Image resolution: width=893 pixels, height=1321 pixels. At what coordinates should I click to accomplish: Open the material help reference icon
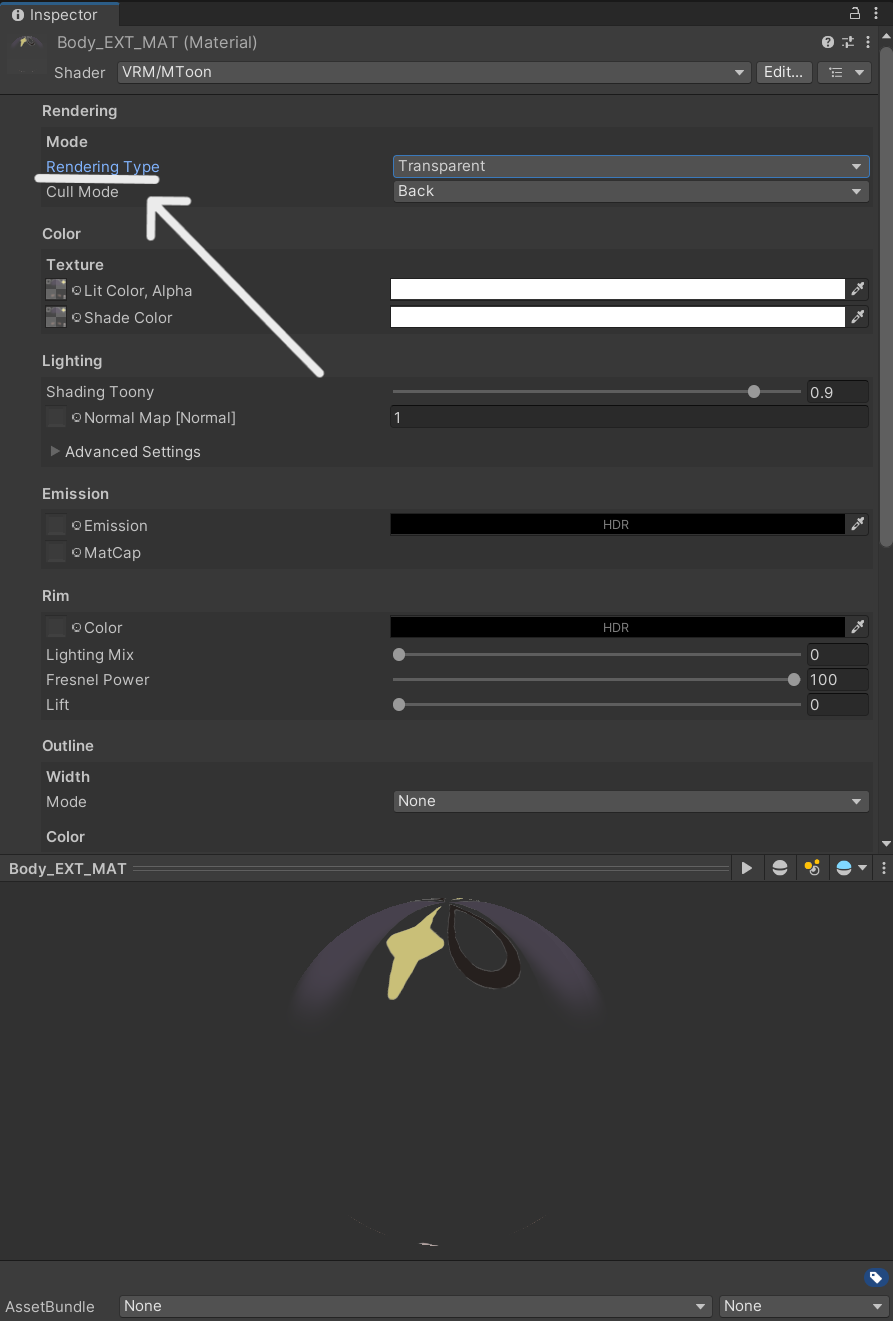(828, 42)
